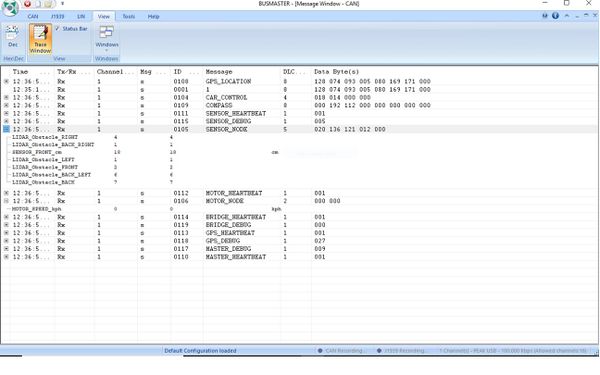This screenshot has height=375, width=600.
Task: Open the Windows dropdown in the ribbon
Action: coord(107,38)
